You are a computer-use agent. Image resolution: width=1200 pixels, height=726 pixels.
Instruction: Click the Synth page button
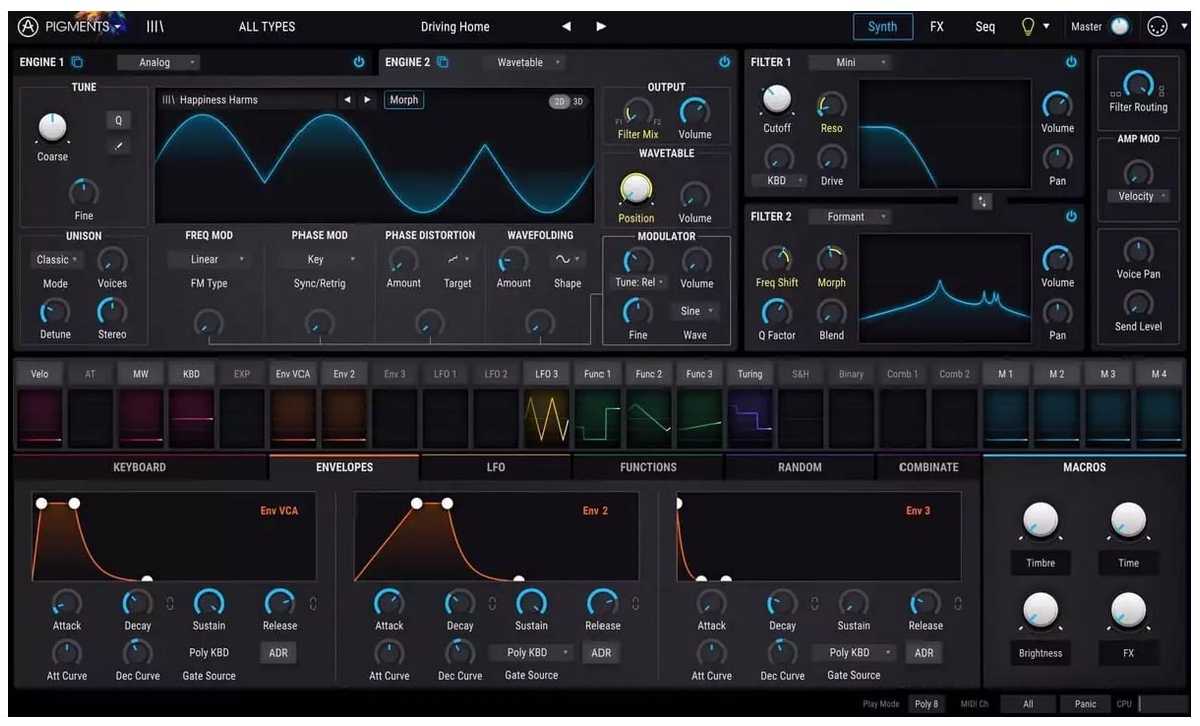[x=883, y=27]
